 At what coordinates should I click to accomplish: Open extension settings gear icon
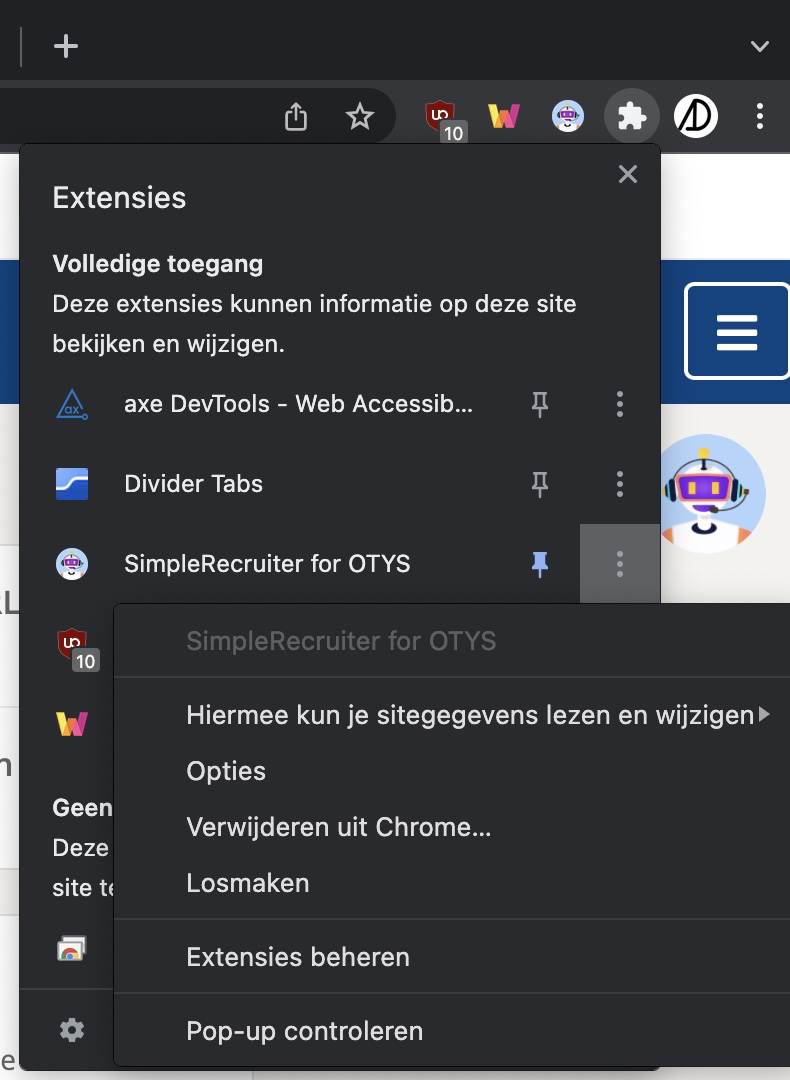[72, 1030]
